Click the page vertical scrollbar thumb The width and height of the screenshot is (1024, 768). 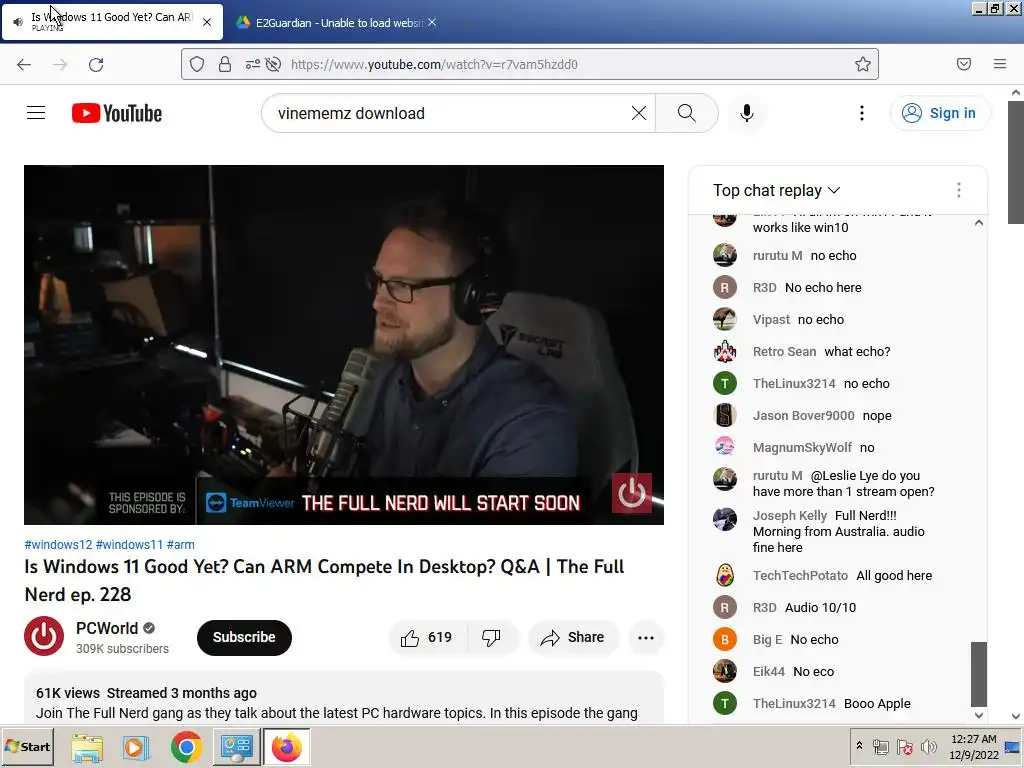1016,162
